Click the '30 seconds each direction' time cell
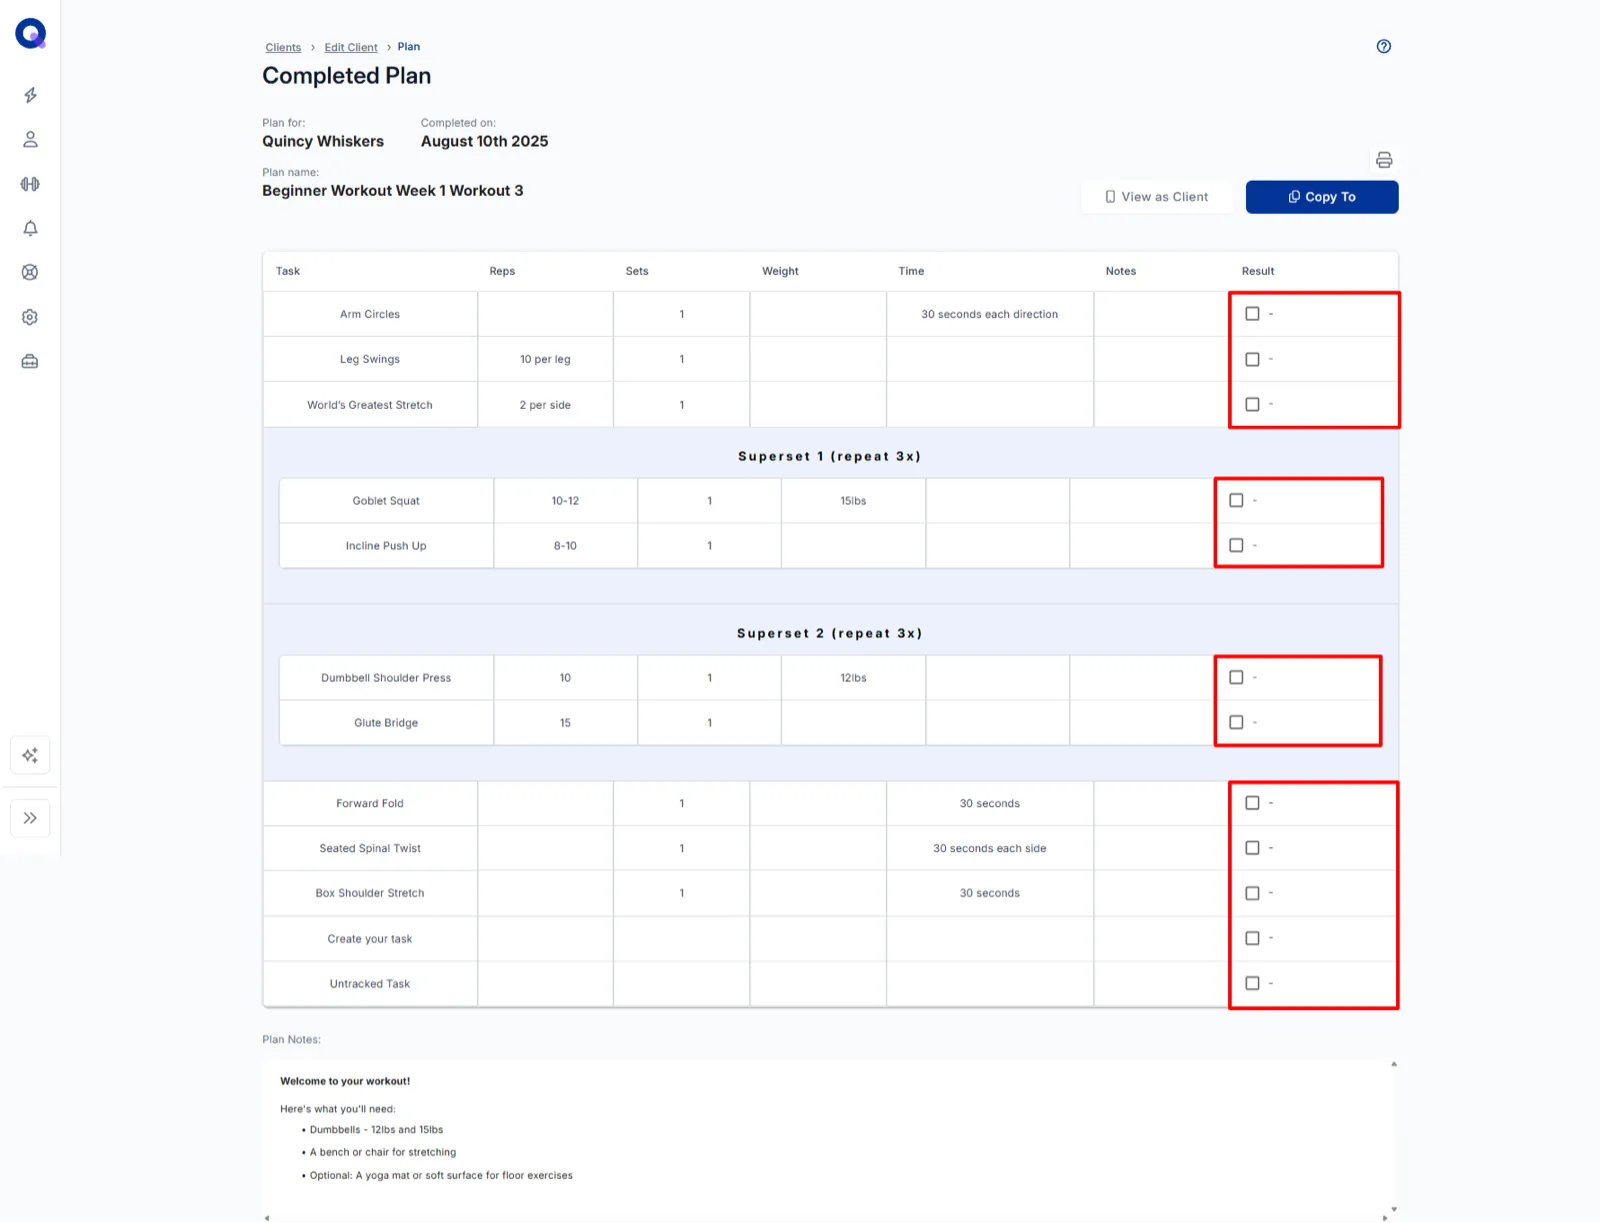1600x1223 pixels. coord(990,314)
